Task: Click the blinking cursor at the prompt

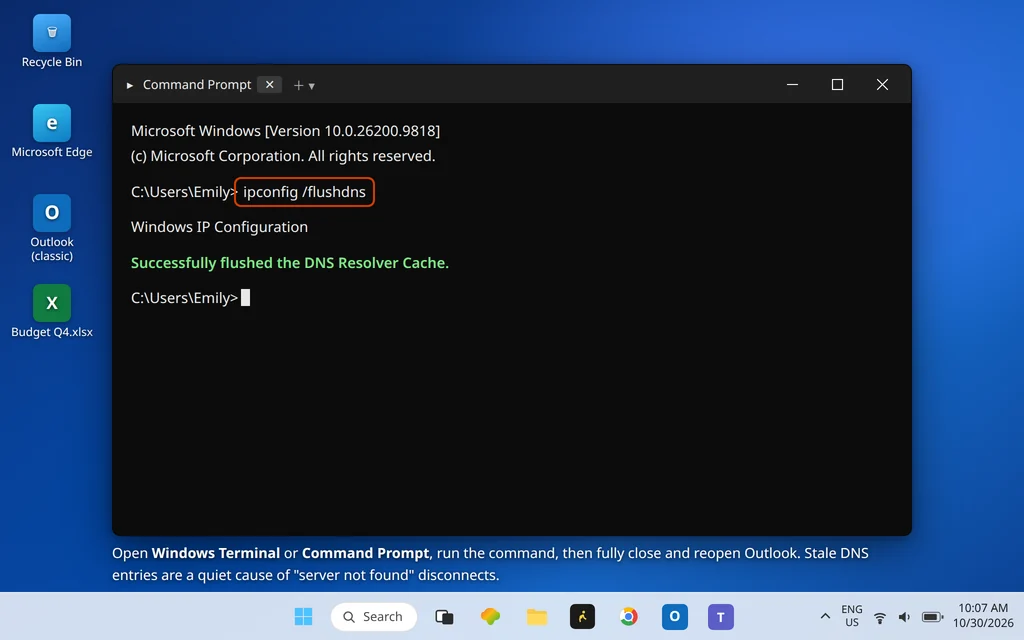Action: coord(246,298)
